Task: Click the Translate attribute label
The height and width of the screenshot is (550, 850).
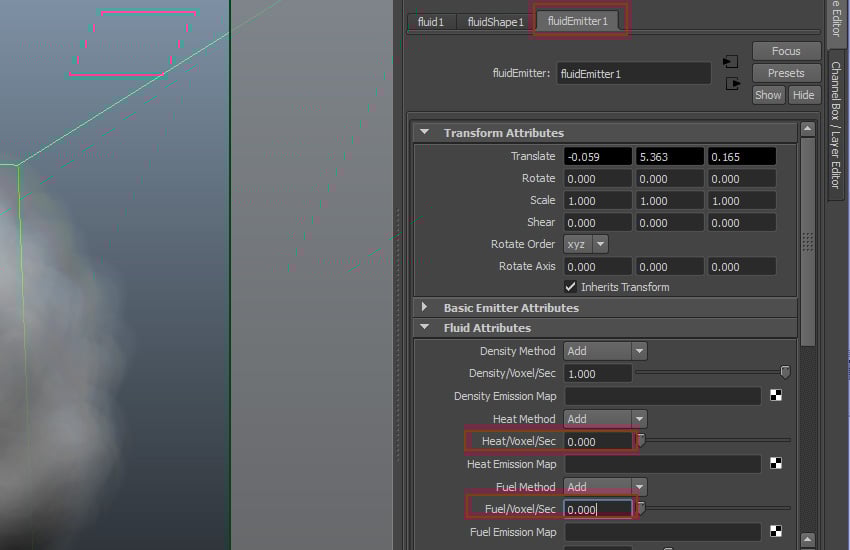Action: tap(533, 156)
